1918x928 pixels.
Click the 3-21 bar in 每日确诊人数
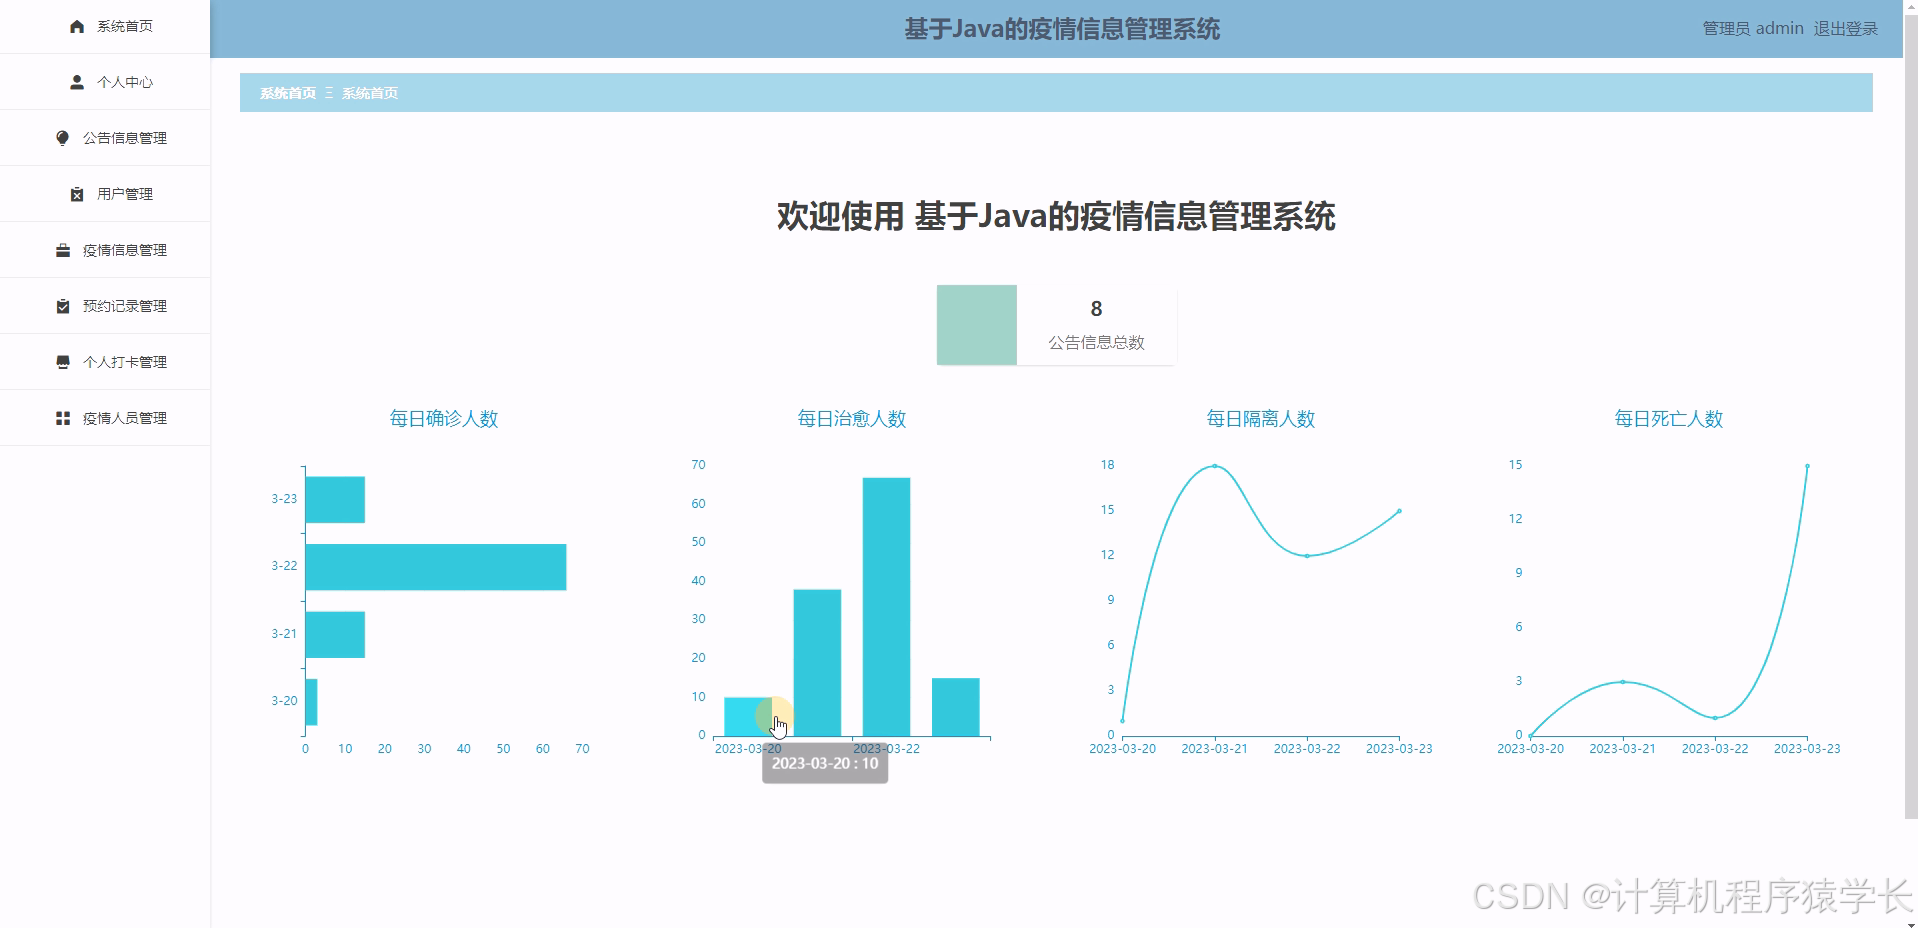[335, 634]
